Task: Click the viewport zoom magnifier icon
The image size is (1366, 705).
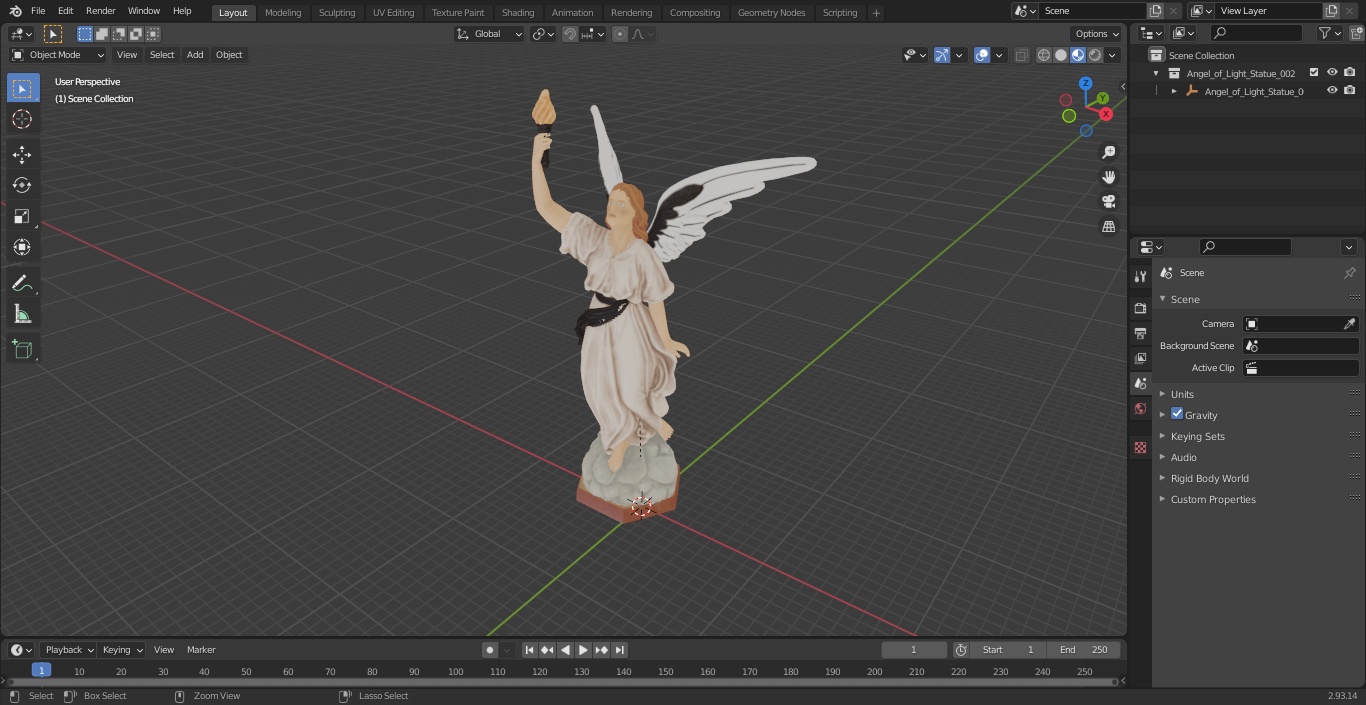Action: click(1108, 152)
